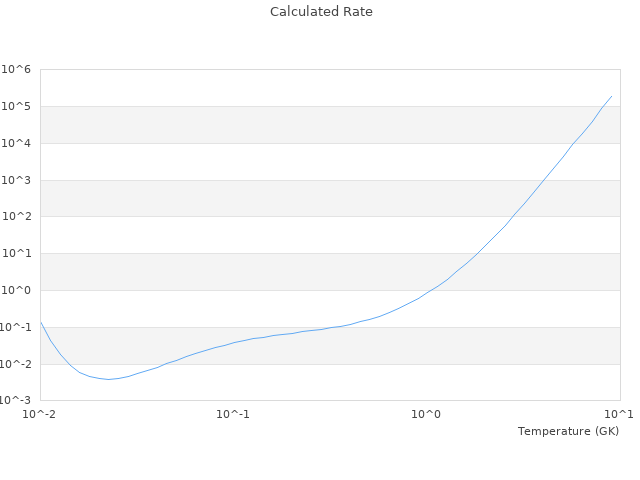Screen dimensions: 640x480
Task: Click the 10^2 y-axis tick label
Action: (17, 216)
